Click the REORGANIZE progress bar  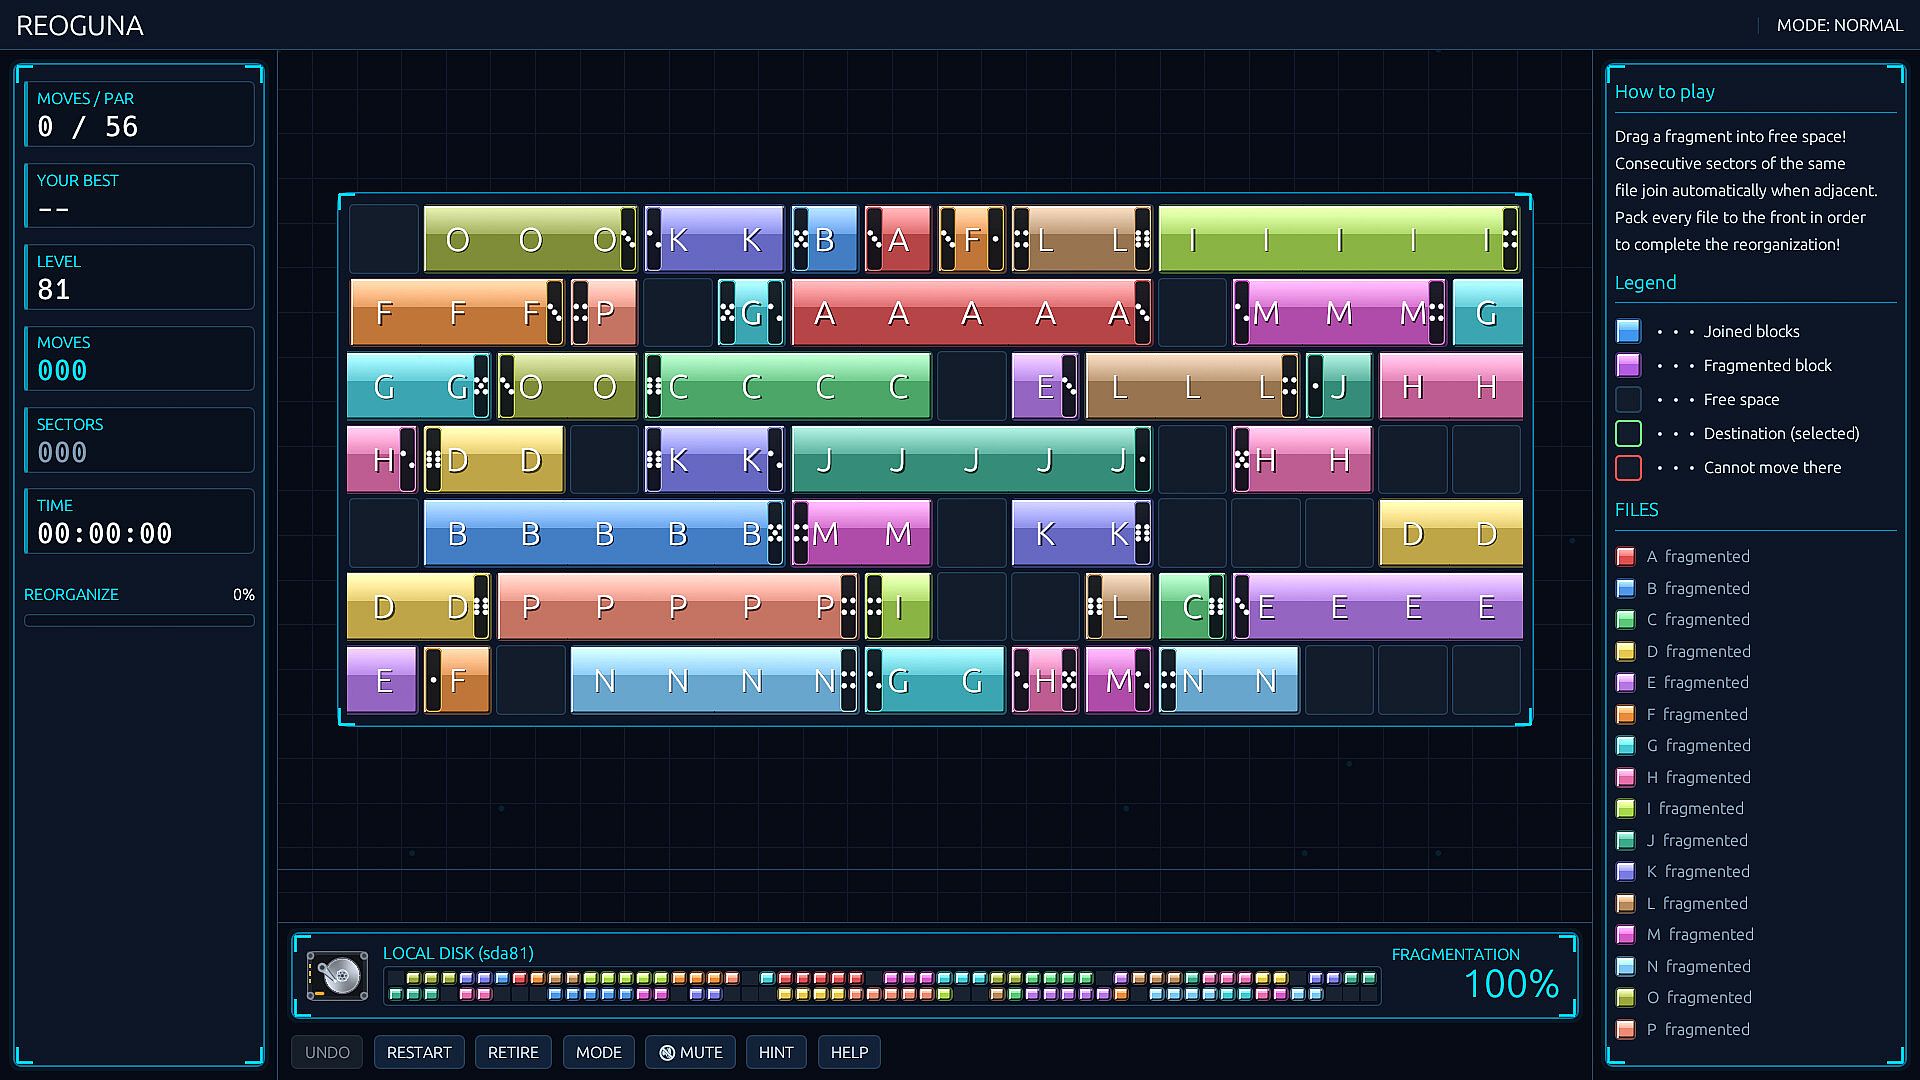pos(139,621)
